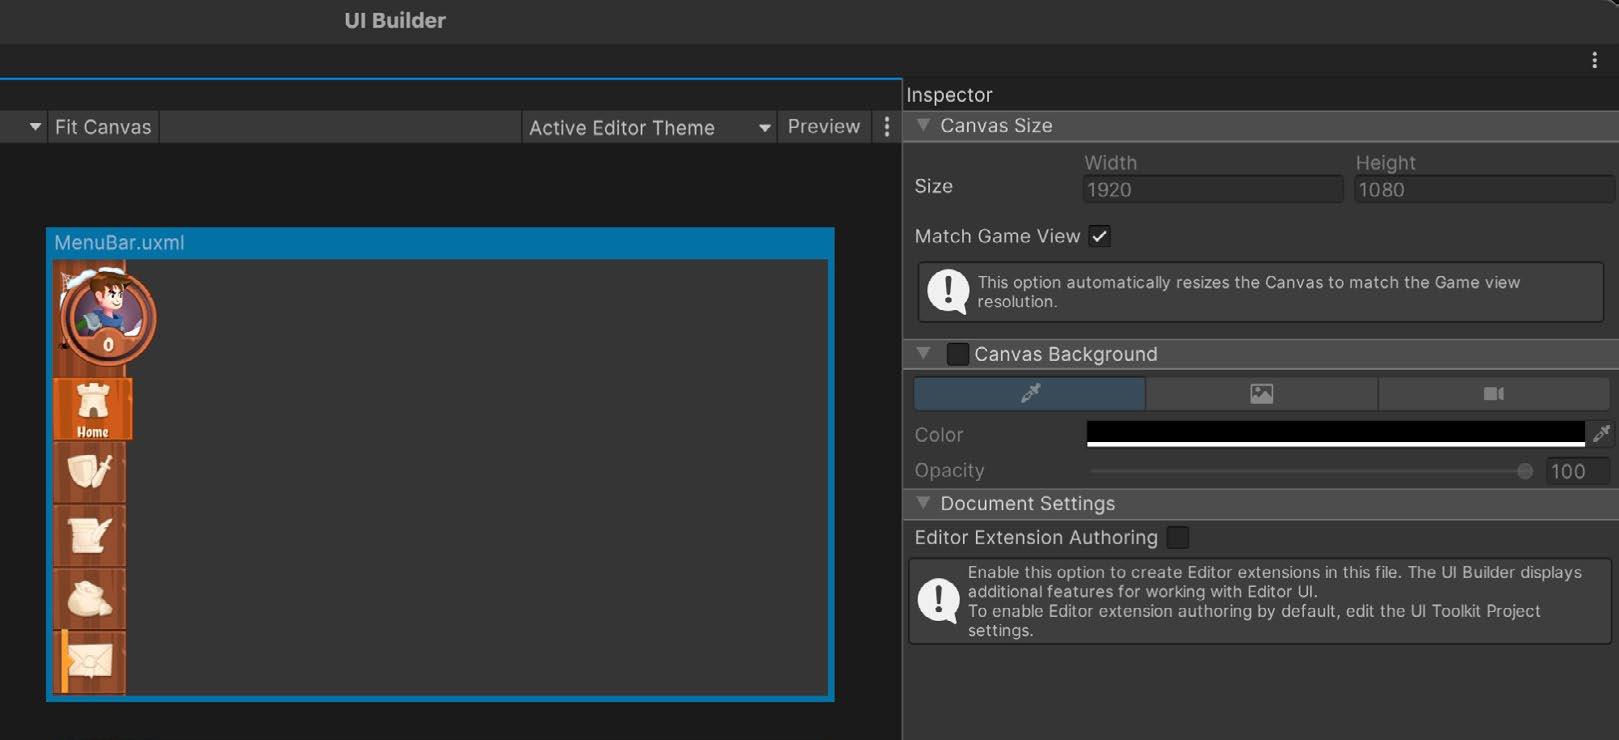1619x740 pixels.
Task: Toggle the Match Game View checkbox
Action: tap(1099, 236)
